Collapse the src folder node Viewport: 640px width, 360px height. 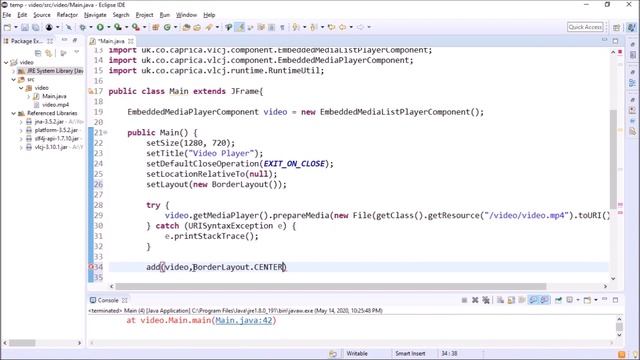tap(13, 80)
